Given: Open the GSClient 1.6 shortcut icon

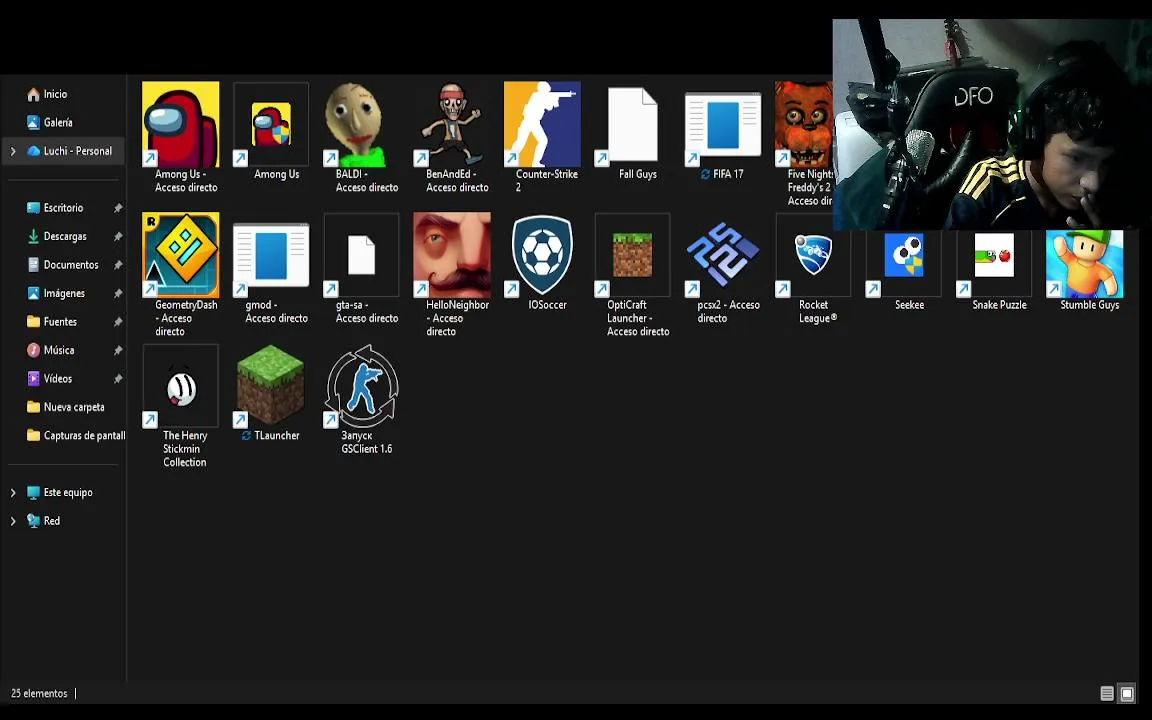Looking at the screenshot, I should (x=361, y=386).
